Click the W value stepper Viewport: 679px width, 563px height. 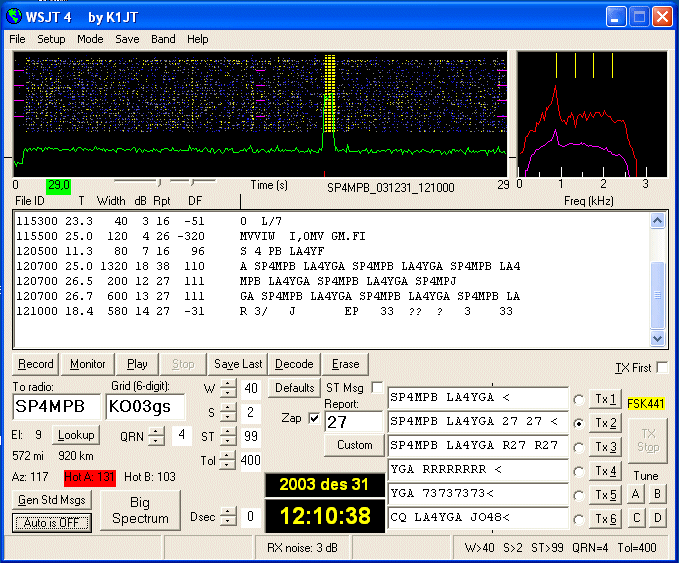228,388
